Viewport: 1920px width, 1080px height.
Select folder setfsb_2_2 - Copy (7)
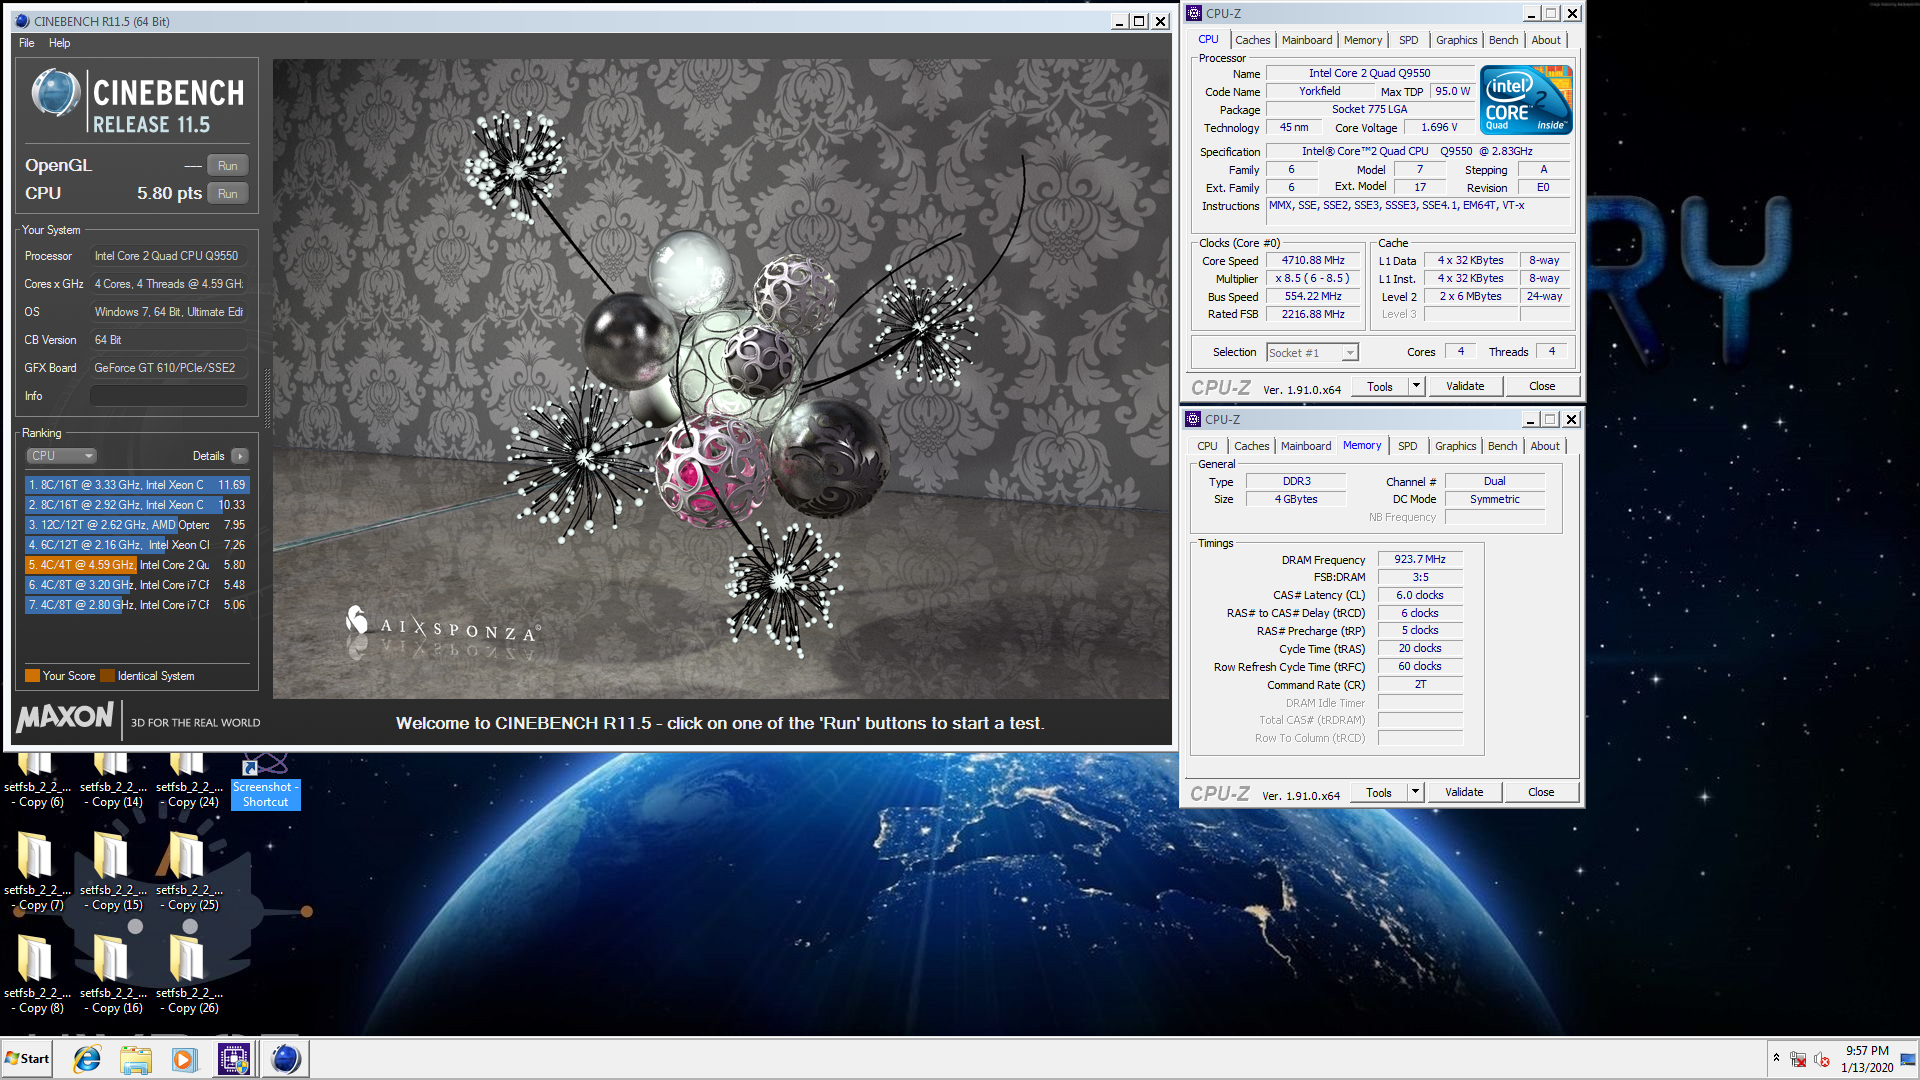click(x=37, y=870)
